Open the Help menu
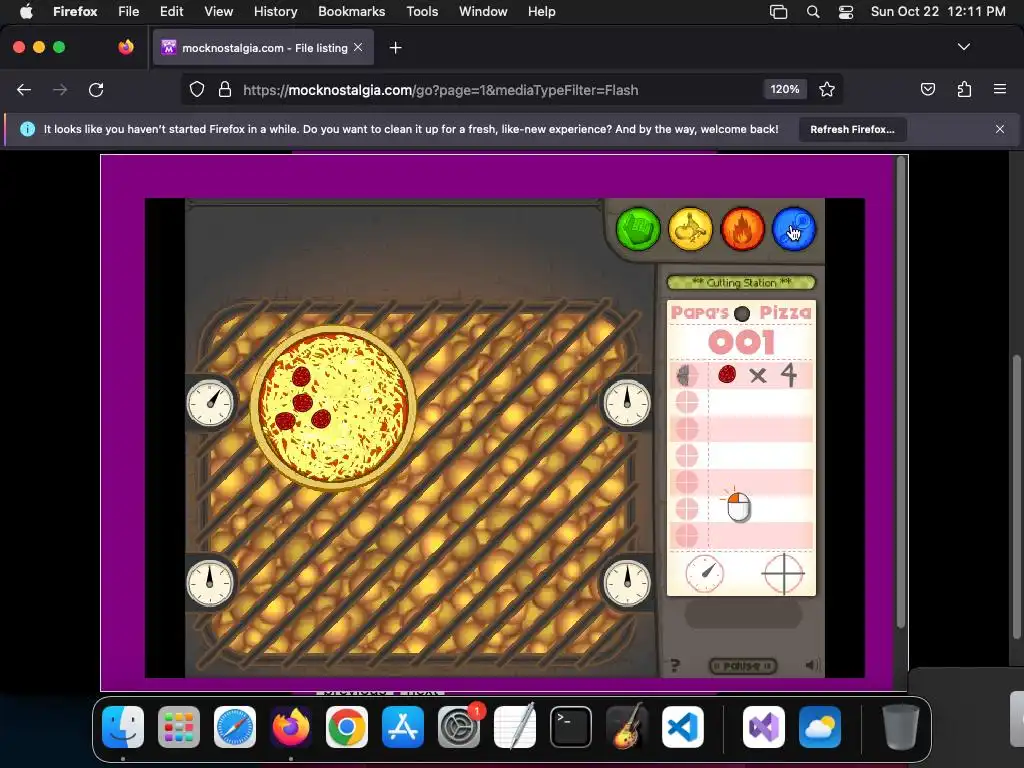This screenshot has width=1024, height=768. click(x=542, y=12)
